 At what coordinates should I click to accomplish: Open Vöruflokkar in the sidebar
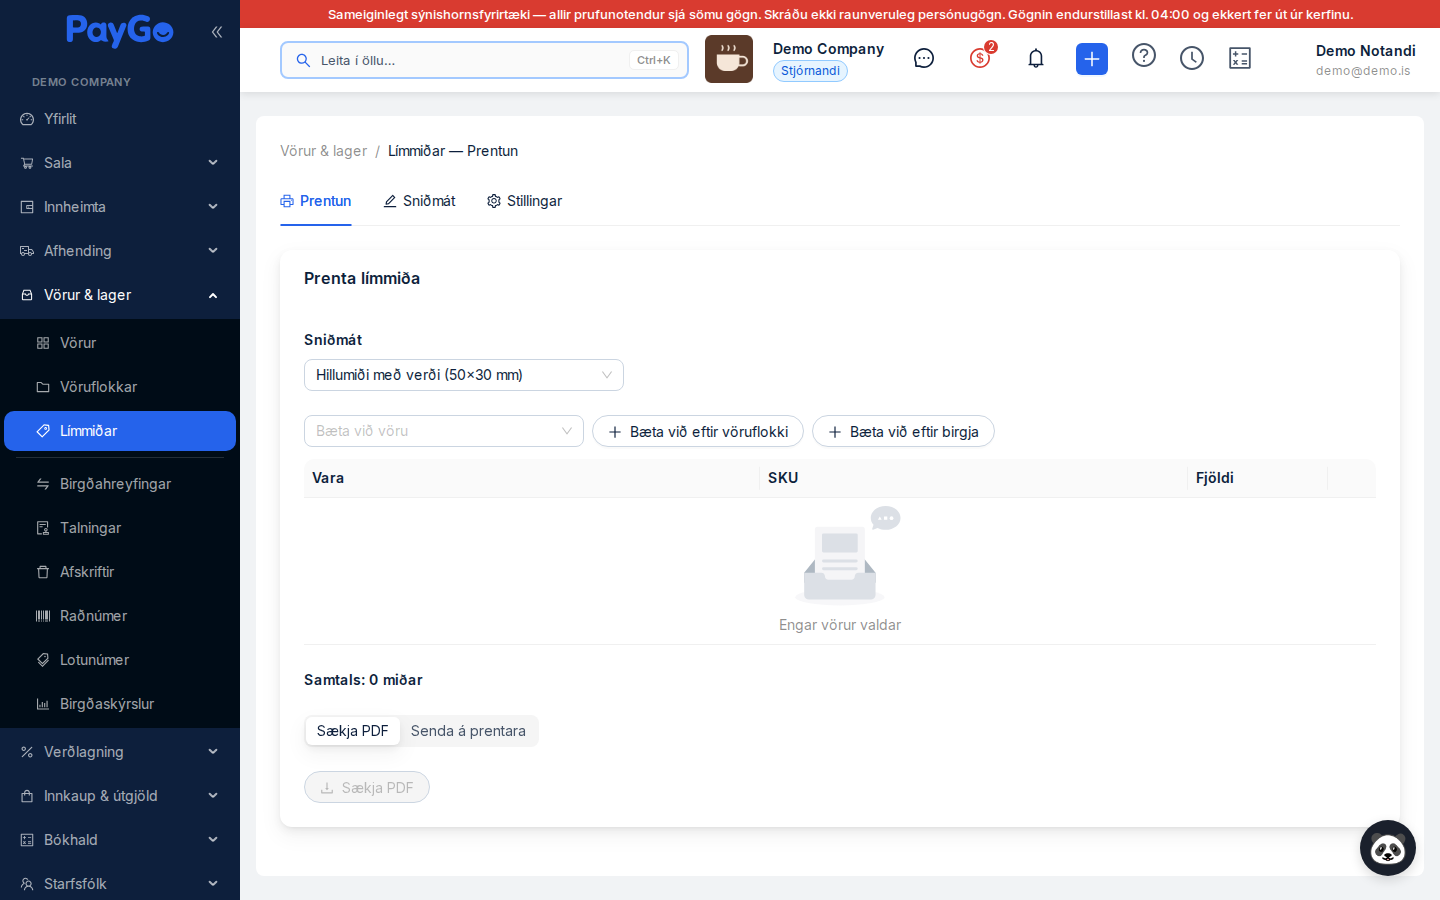(x=120, y=387)
